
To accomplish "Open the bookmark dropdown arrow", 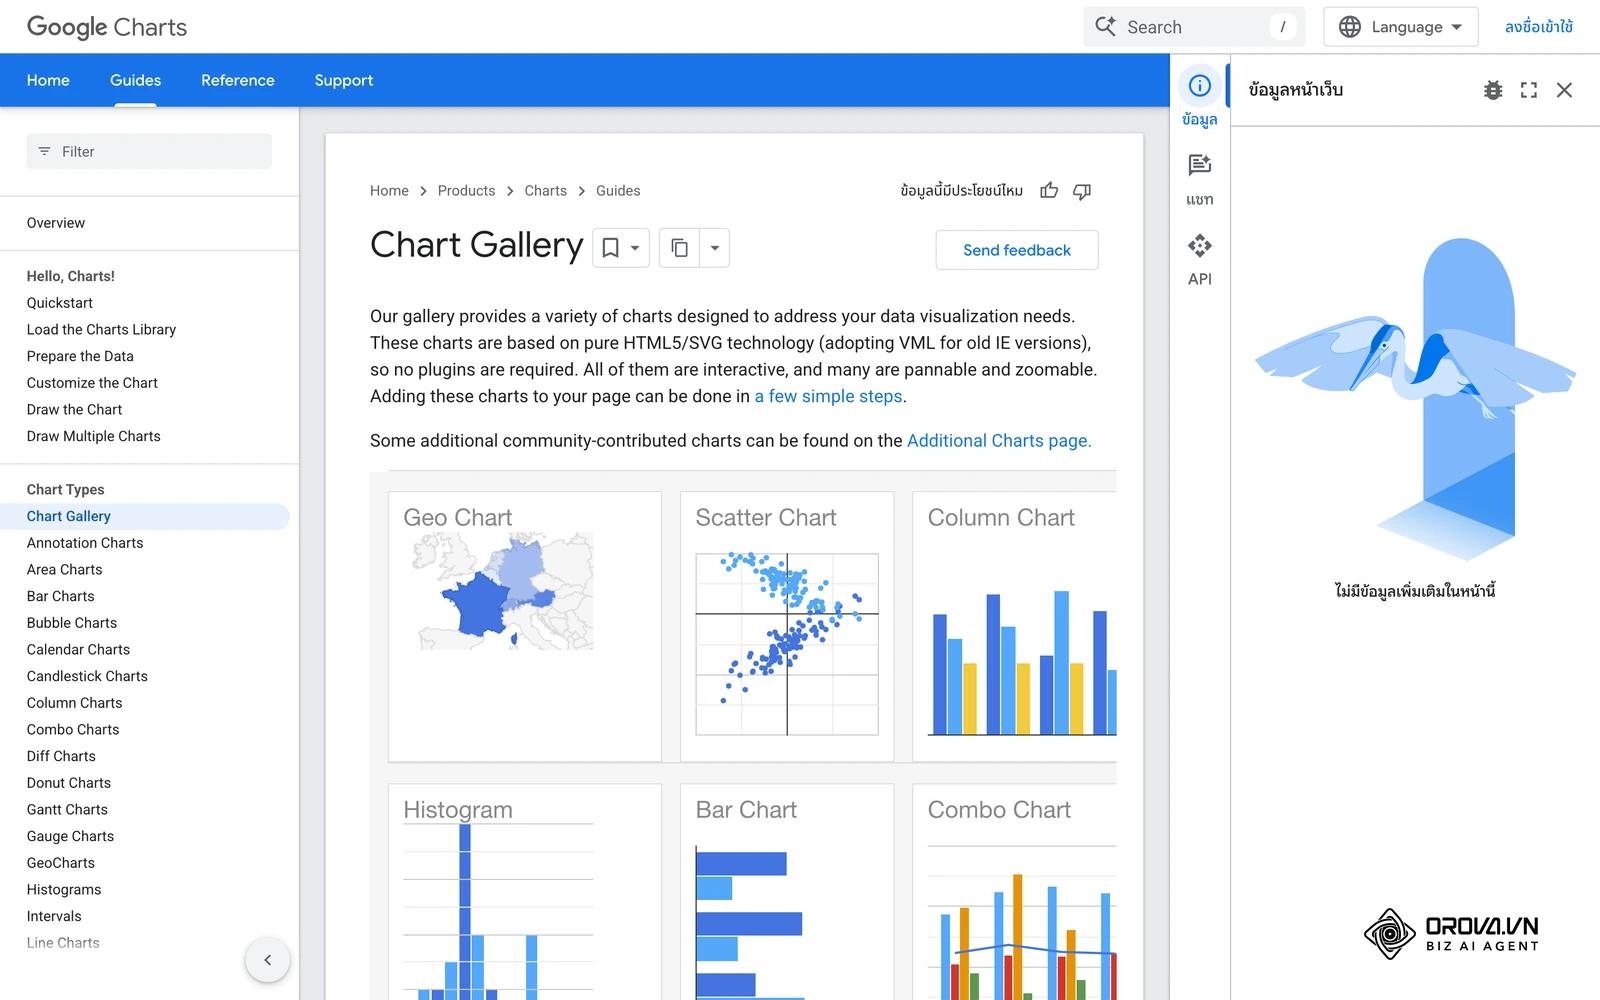I will (635, 248).
